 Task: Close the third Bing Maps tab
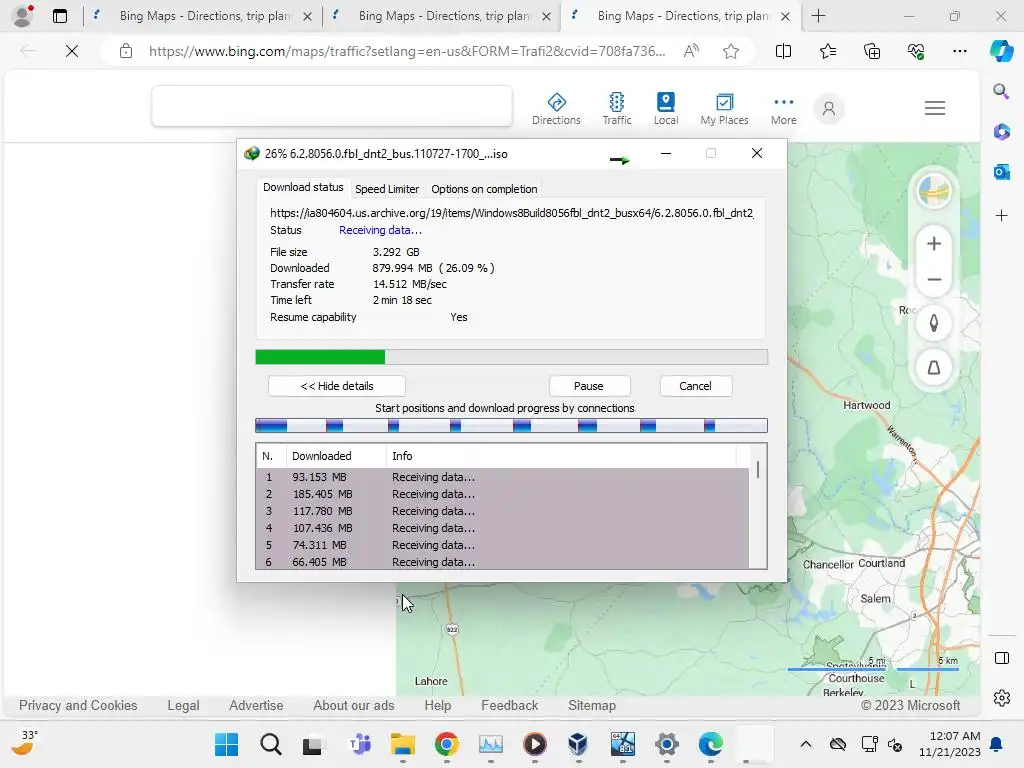(786, 16)
